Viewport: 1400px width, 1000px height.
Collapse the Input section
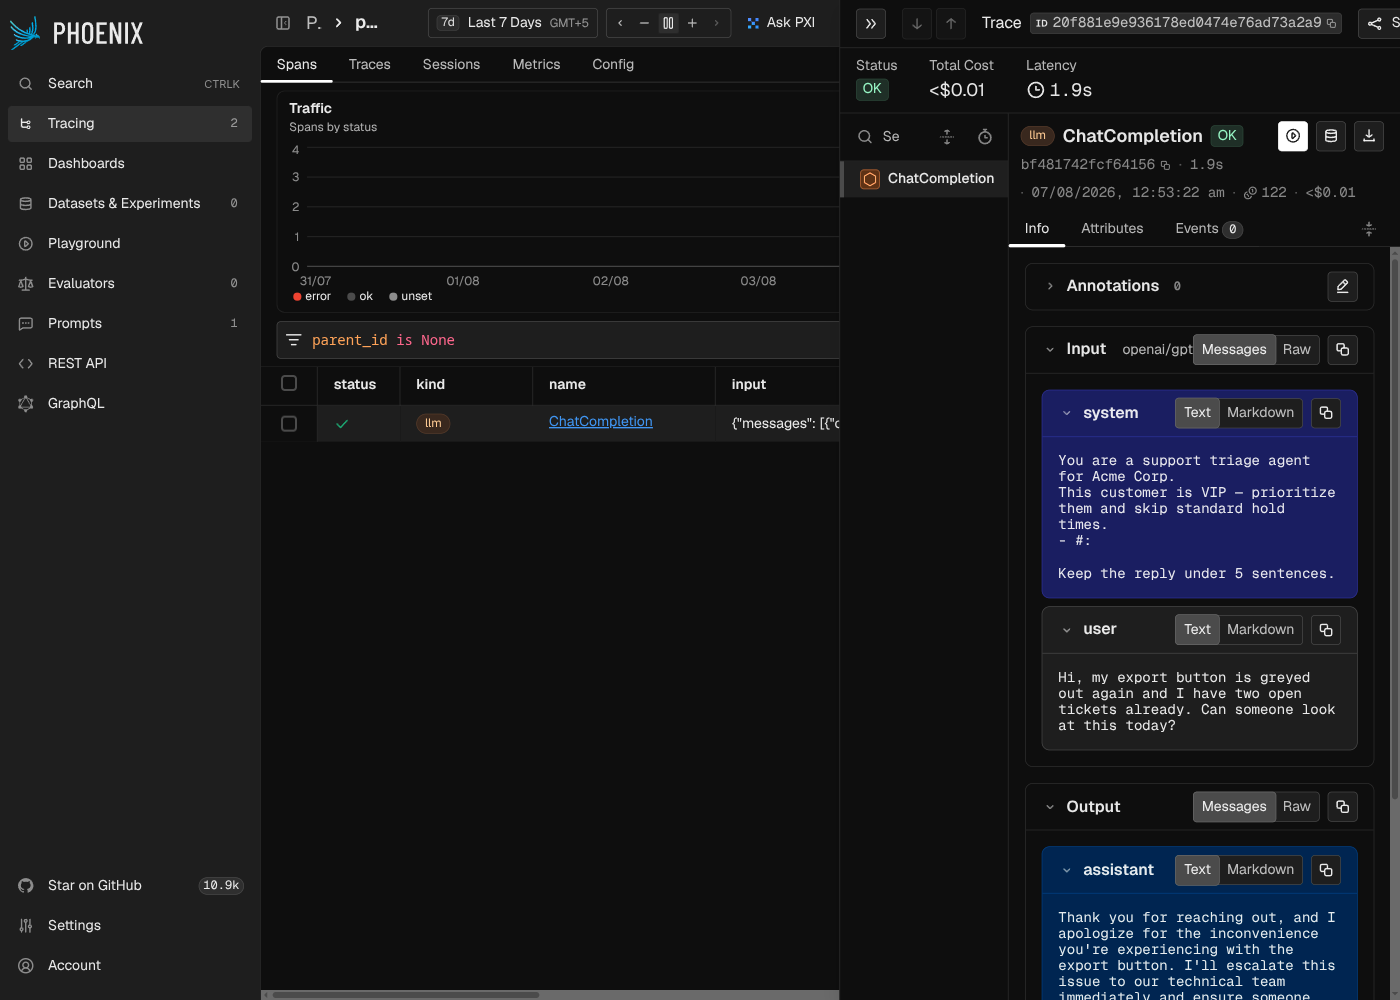[1050, 350]
